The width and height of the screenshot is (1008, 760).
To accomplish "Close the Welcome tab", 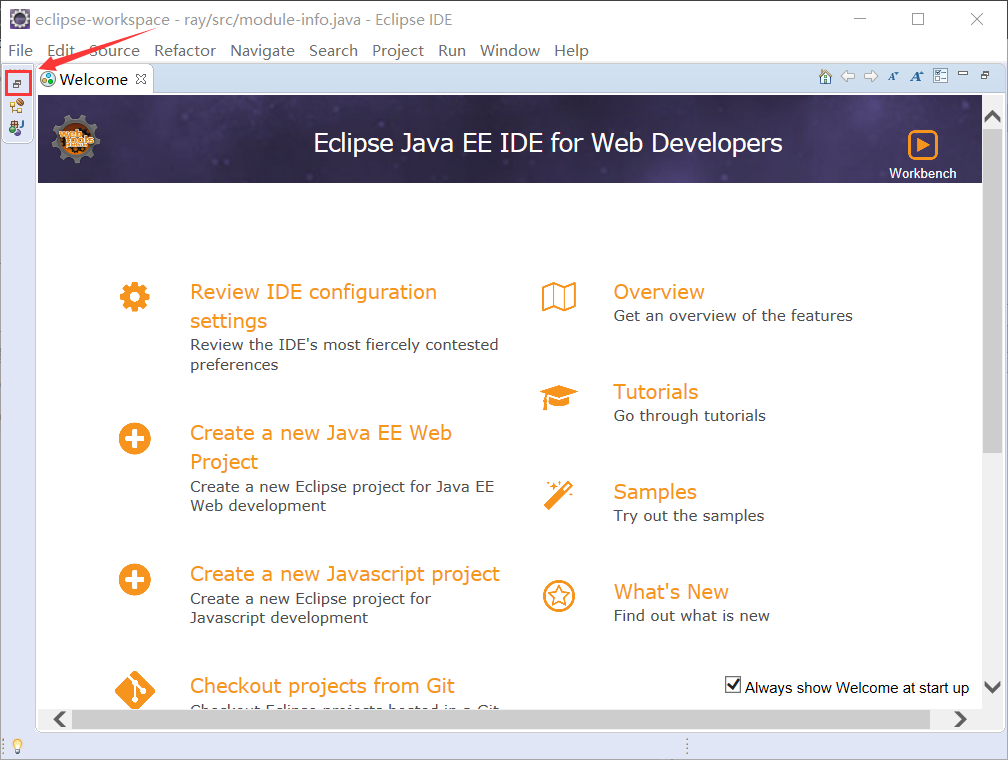I will [x=141, y=79].
